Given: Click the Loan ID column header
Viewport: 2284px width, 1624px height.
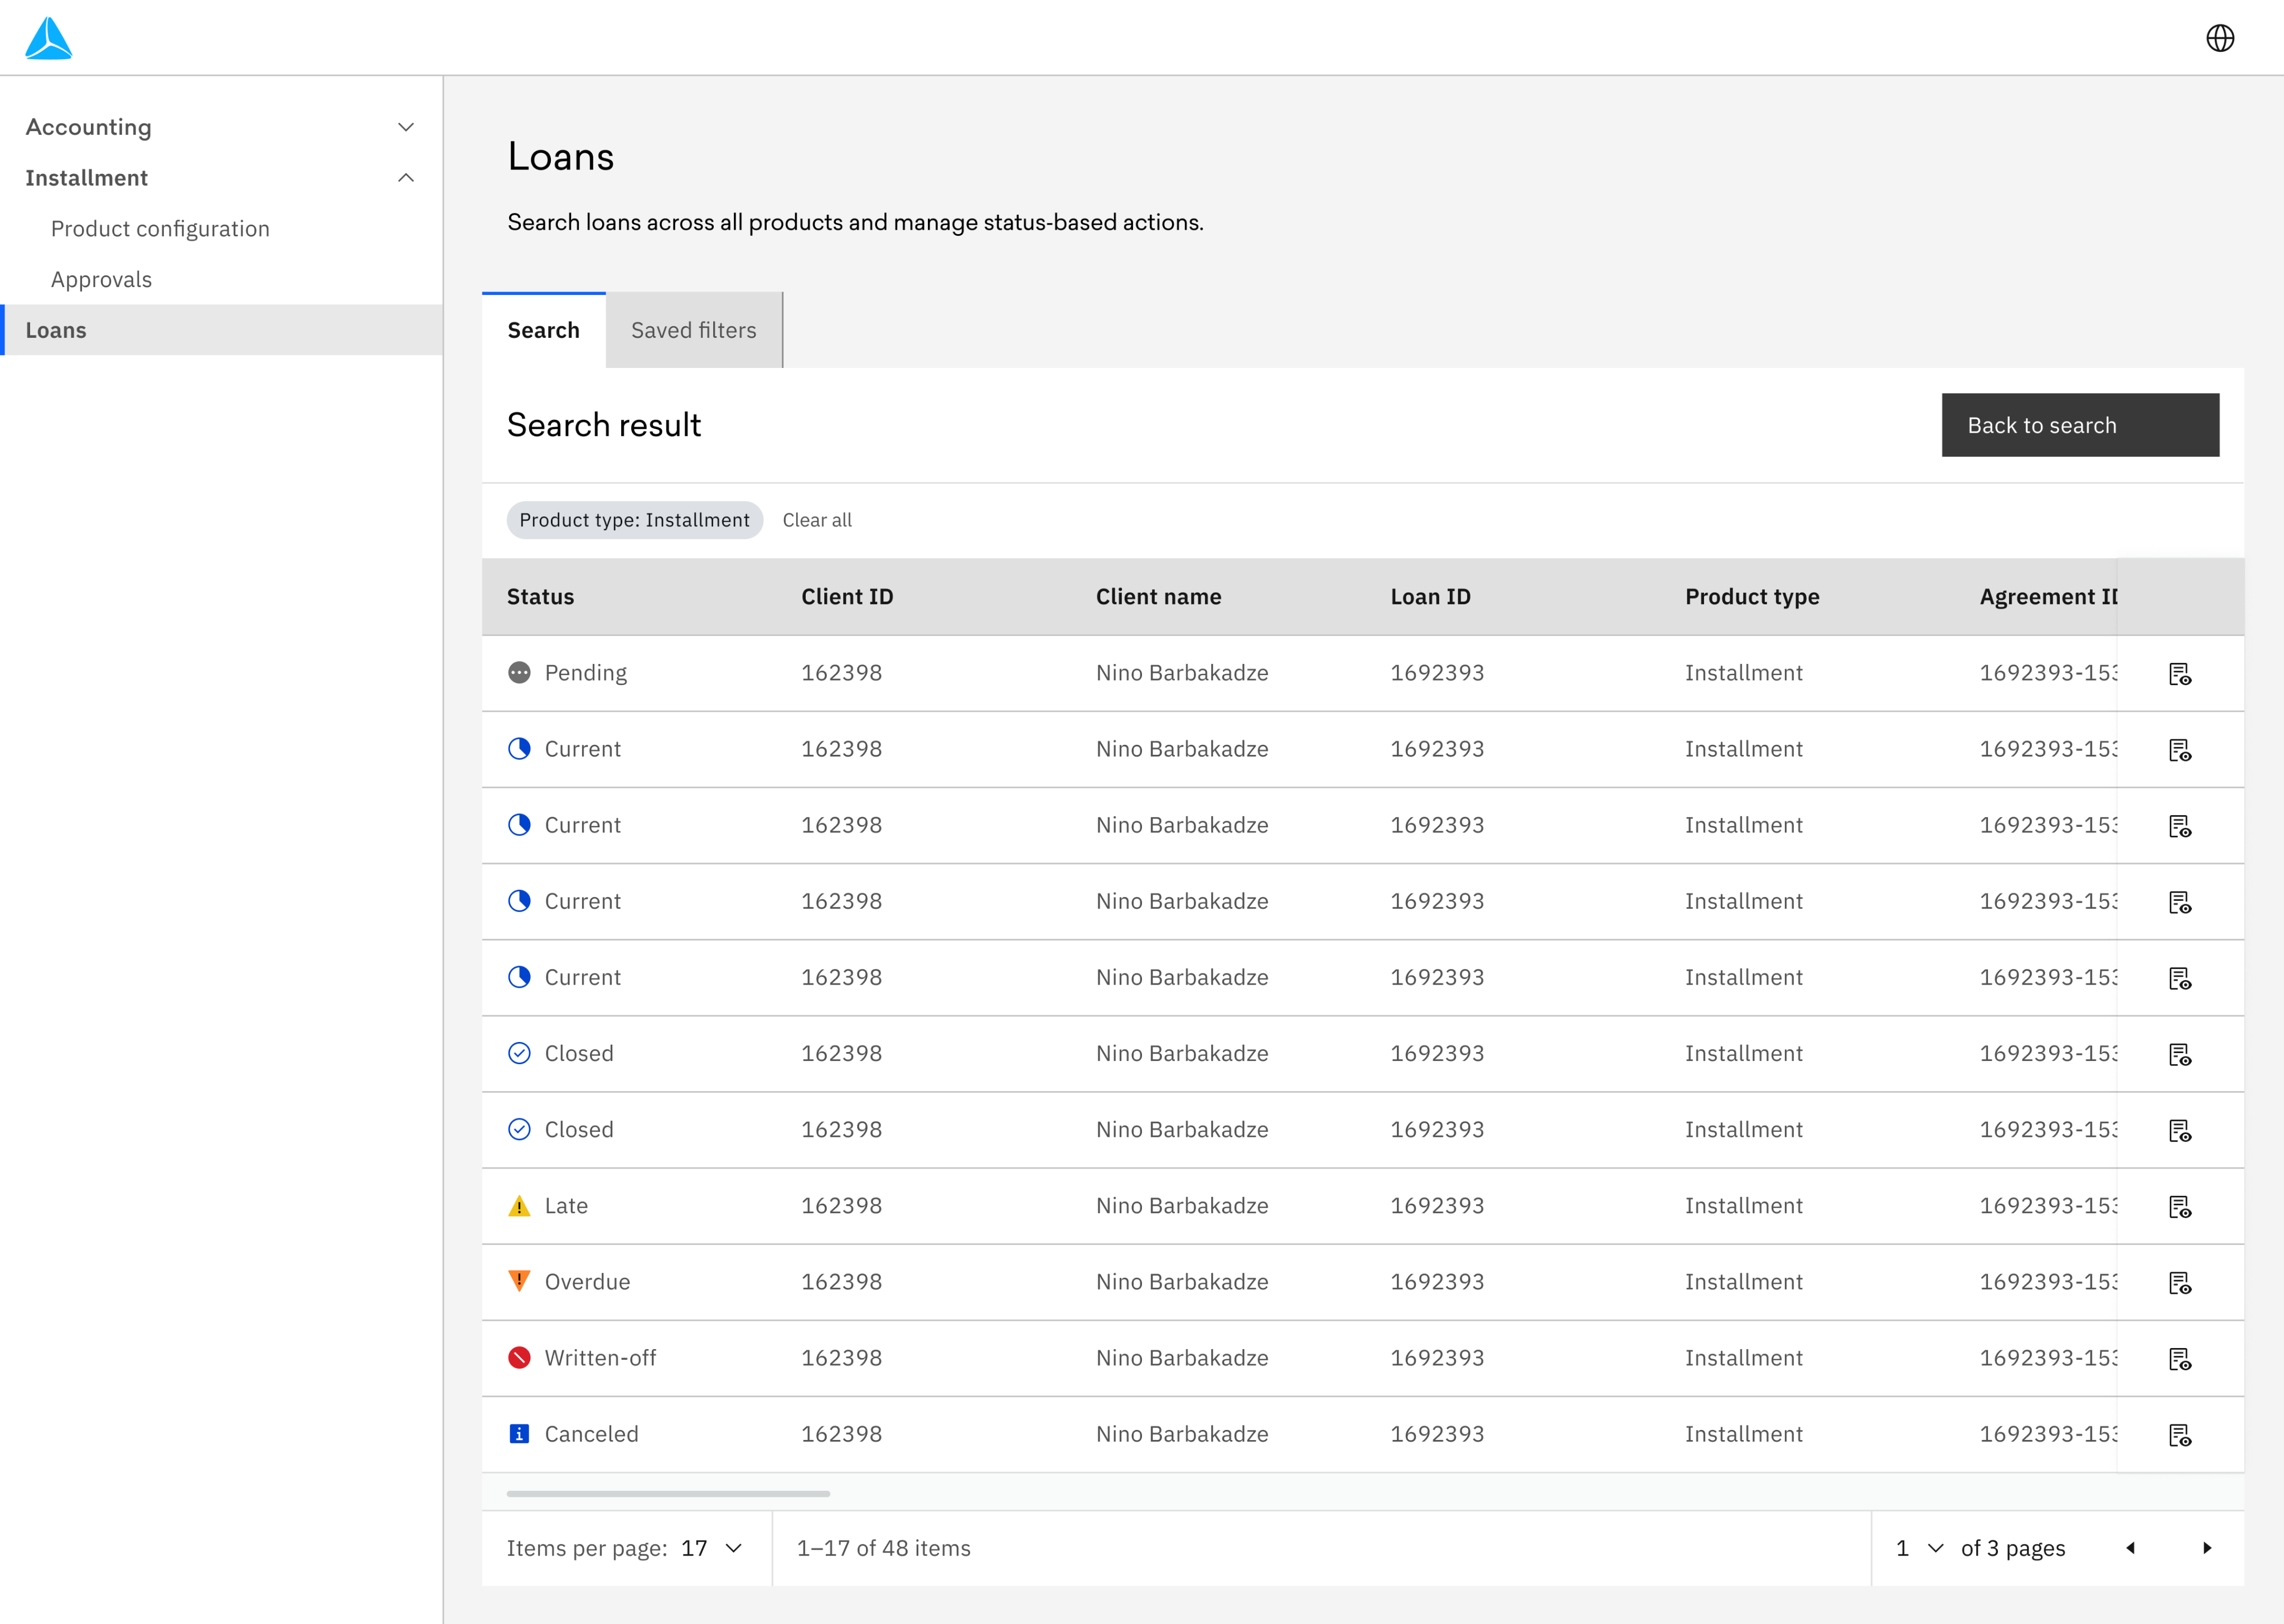Looking at the screenshot, I should coord(1430,597).
